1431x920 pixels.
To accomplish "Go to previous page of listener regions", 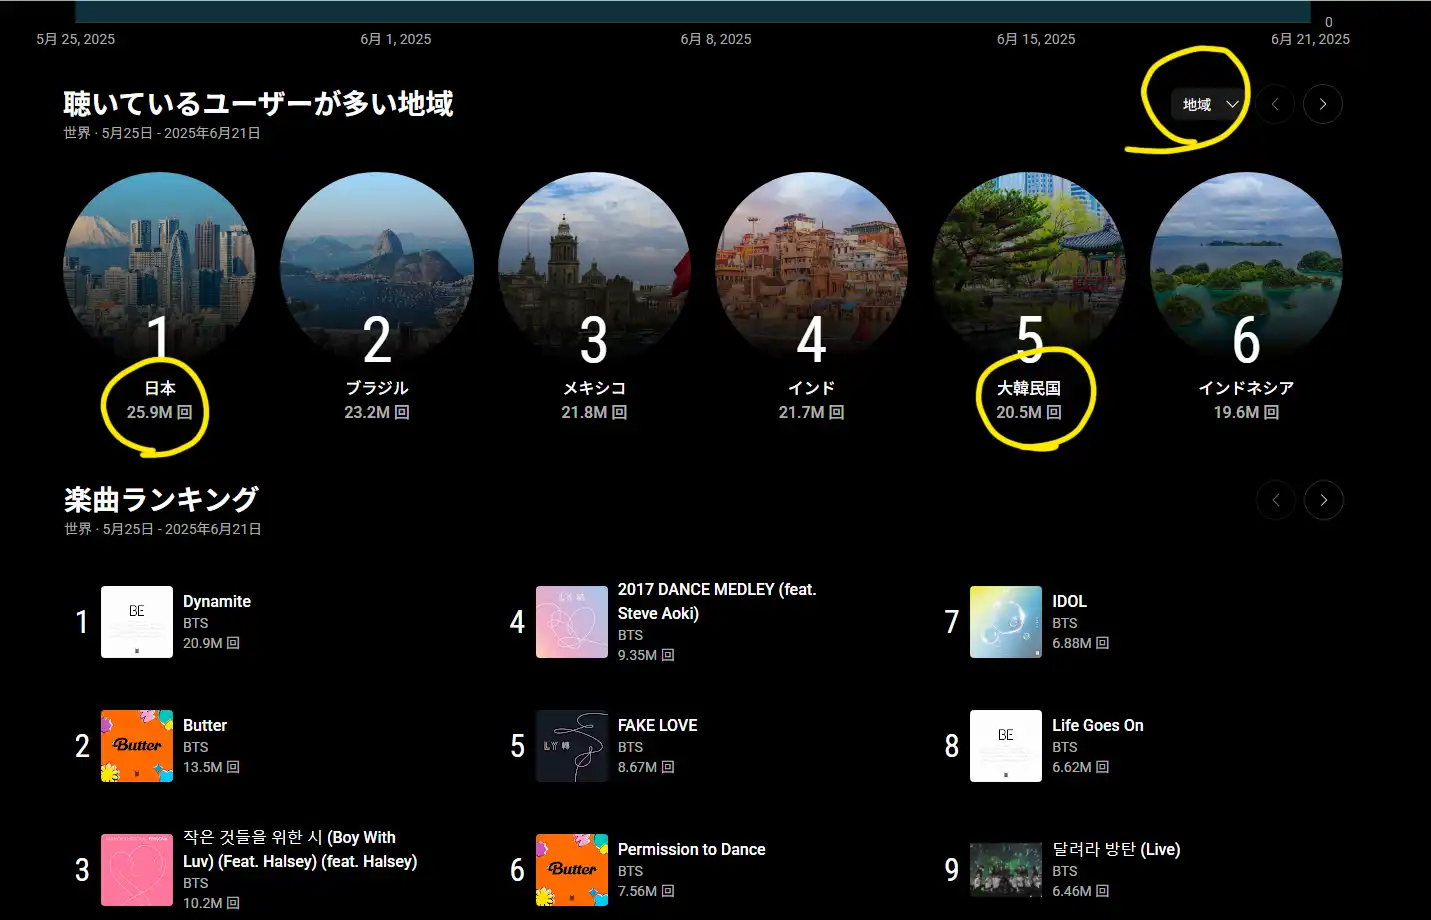I will tap(1275, 104).
